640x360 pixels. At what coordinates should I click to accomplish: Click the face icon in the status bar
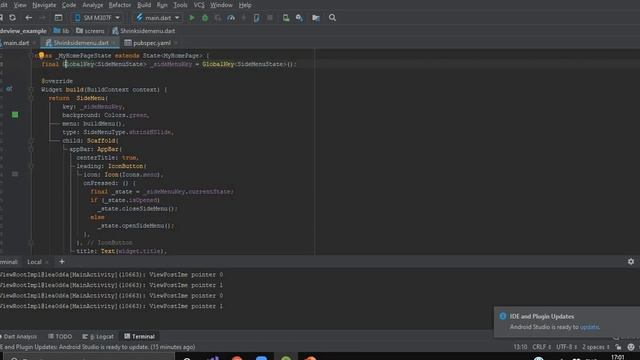coord(631,347)
